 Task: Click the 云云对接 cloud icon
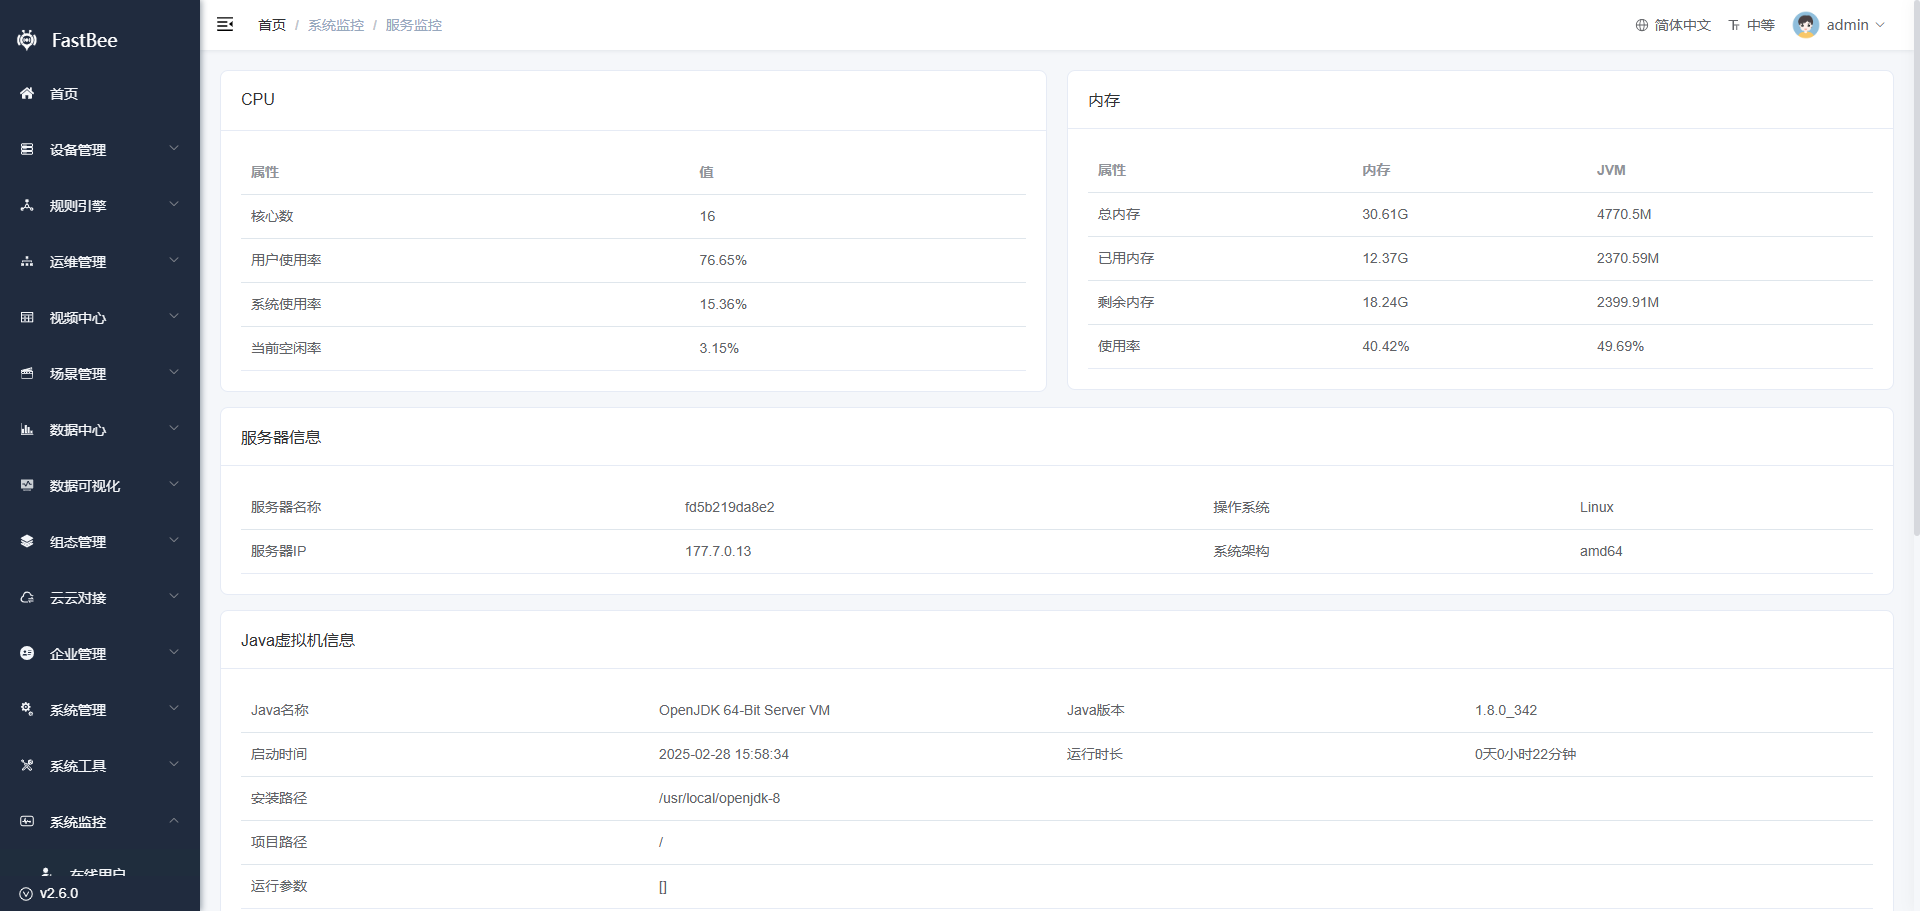pos(27,597)
